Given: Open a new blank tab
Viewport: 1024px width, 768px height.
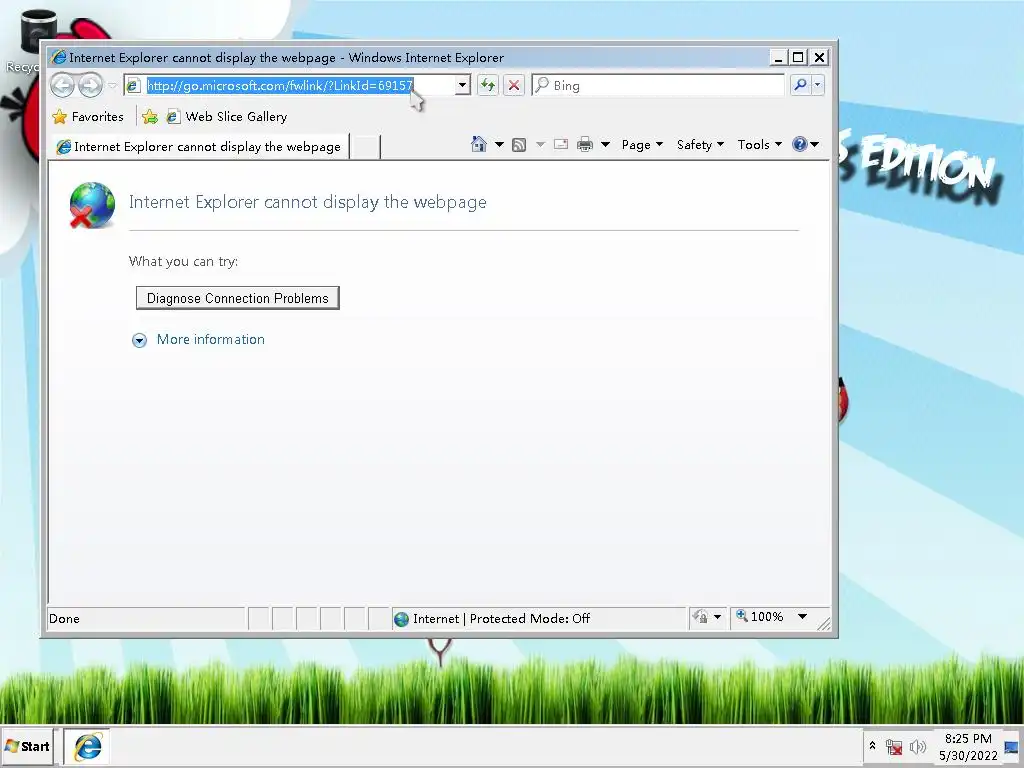Looking at the screenshot, I should 365,147.
